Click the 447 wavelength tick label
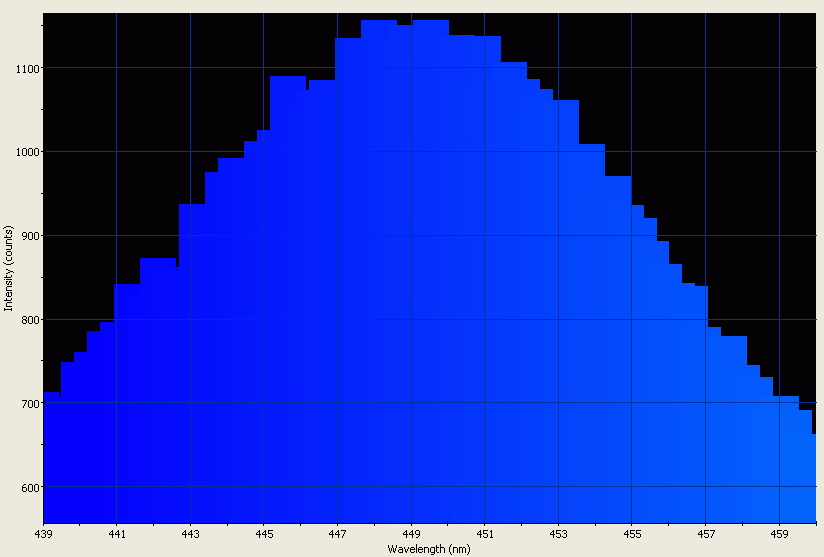 (x=338, y=534)
